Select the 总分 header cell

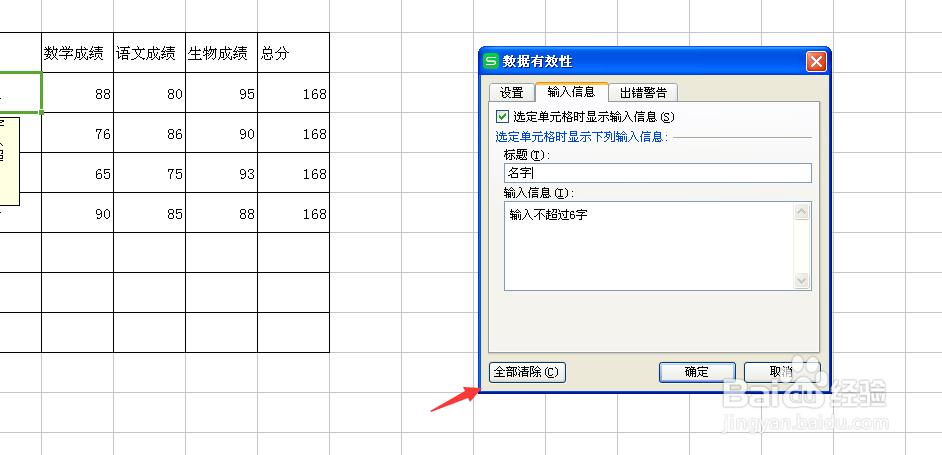coord(294,53)
